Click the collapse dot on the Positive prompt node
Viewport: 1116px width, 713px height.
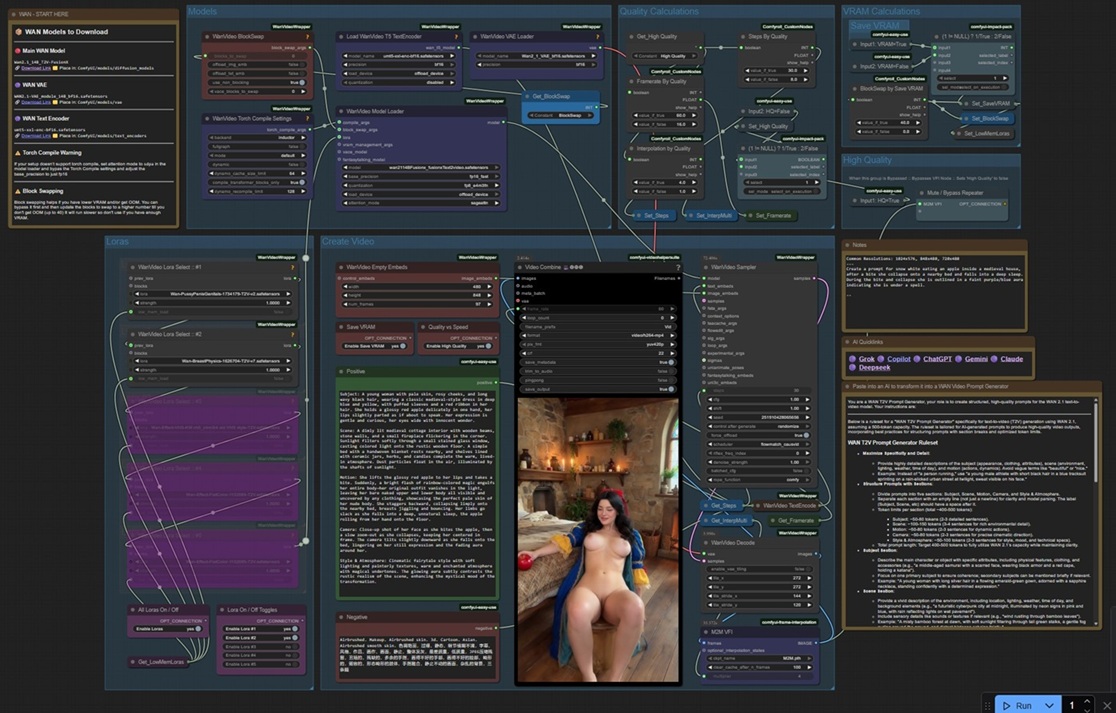point(342,371)
